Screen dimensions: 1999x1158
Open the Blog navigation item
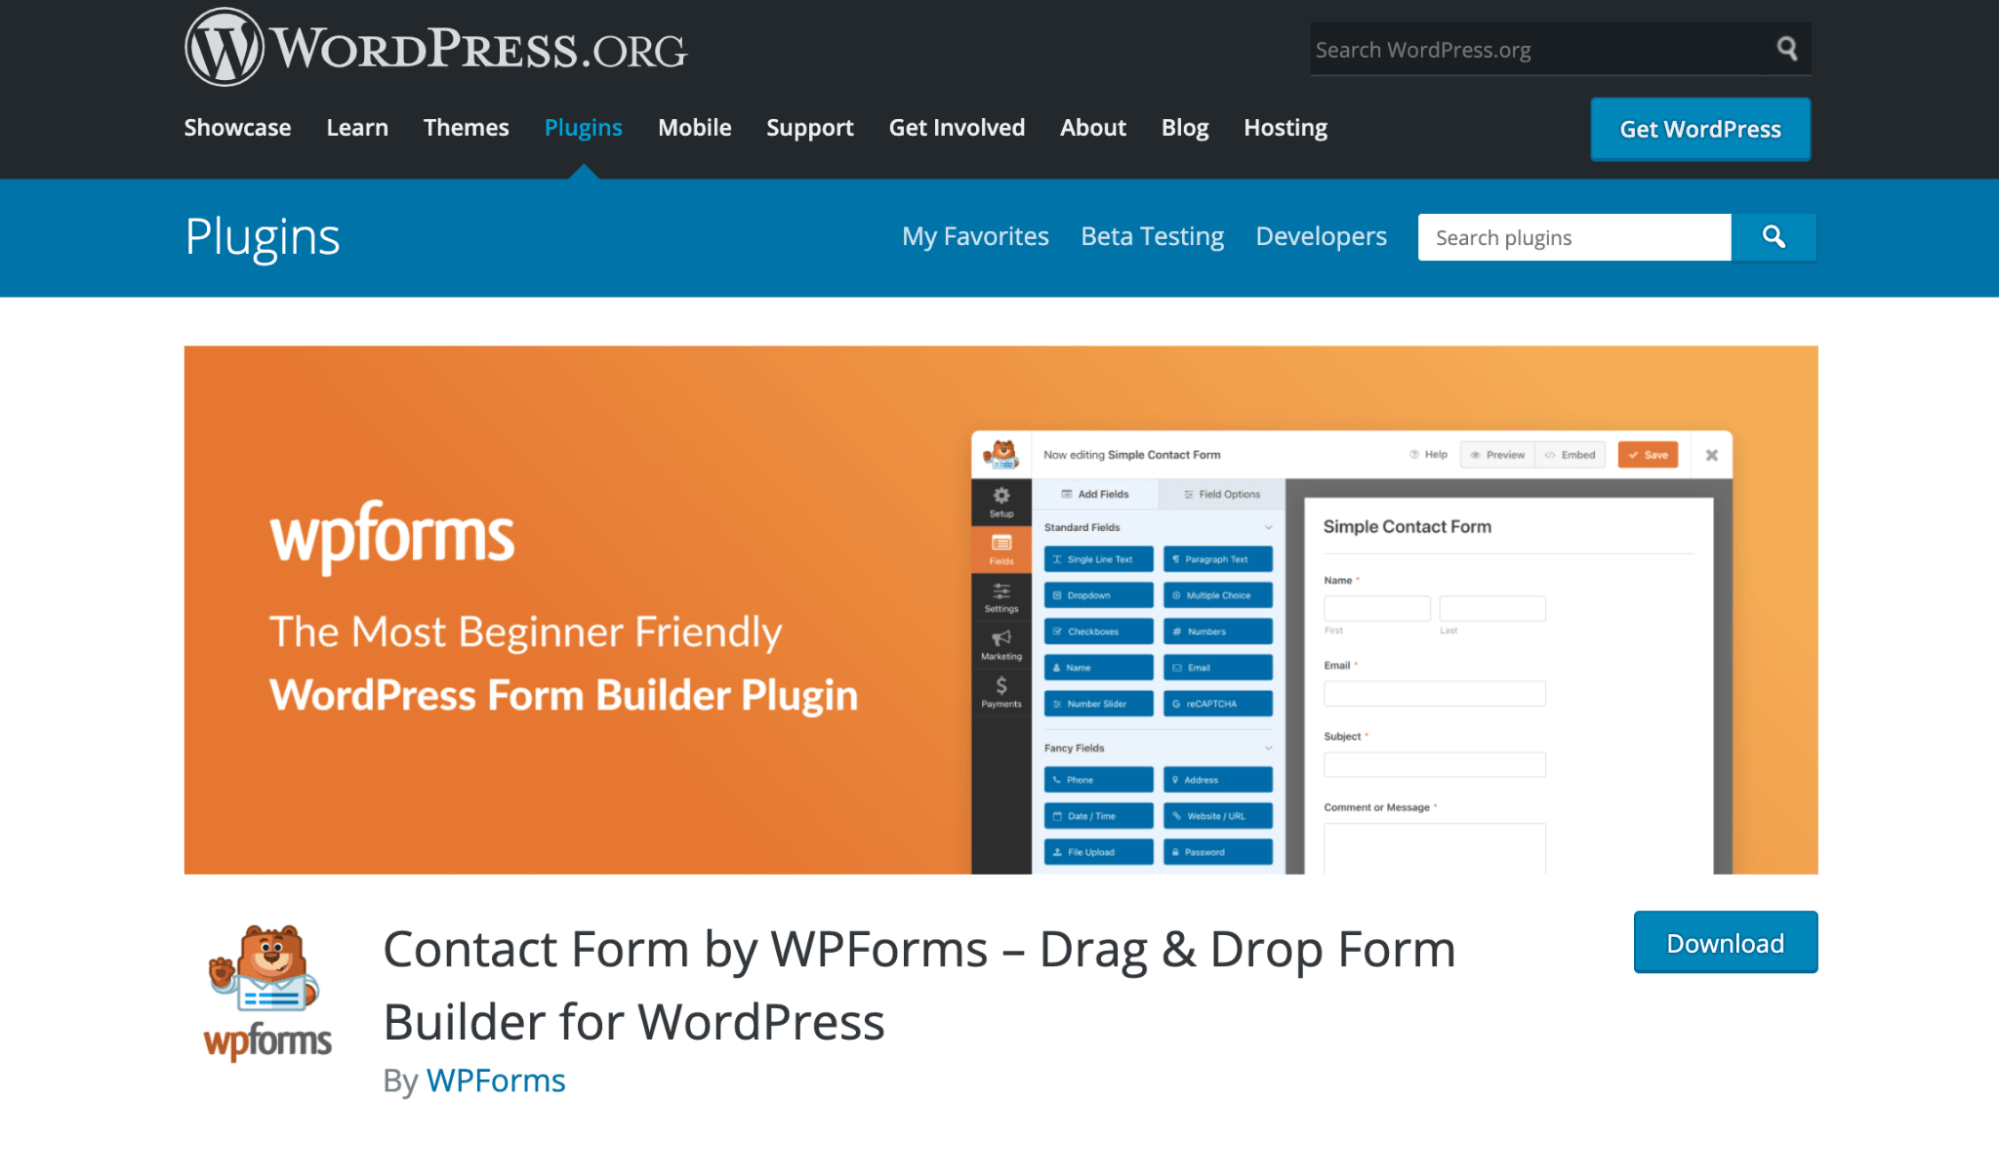pyautogui.click(x=1185, y=127)
